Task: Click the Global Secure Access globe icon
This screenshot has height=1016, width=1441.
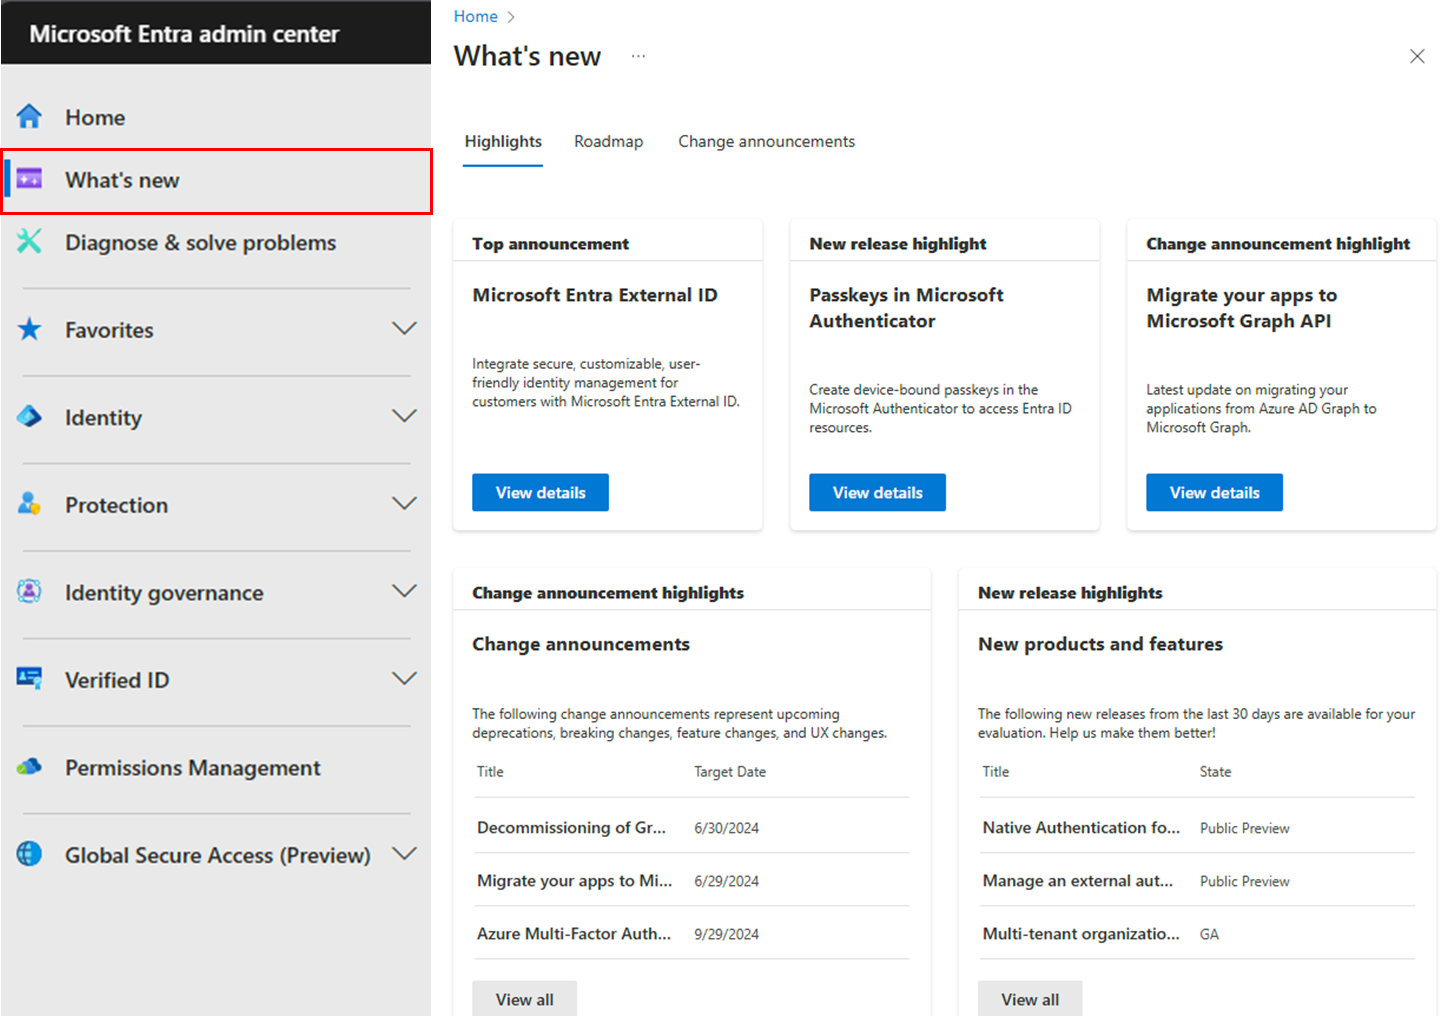Action: 29,854
